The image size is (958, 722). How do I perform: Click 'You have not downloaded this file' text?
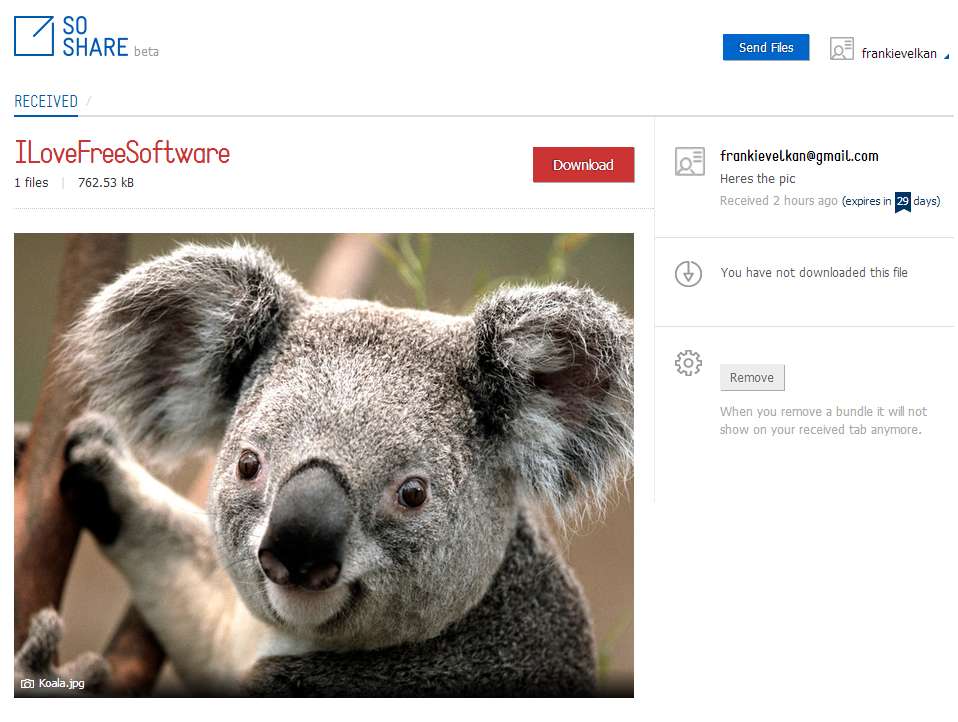[814, 272]
